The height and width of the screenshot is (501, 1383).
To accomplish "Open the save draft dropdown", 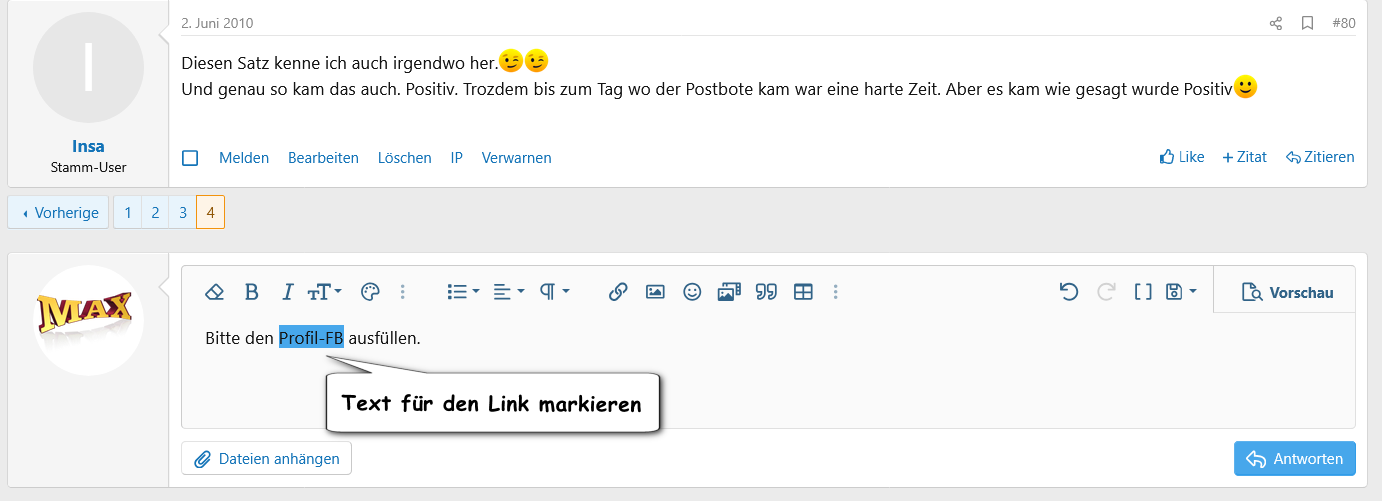I will click(x=1181, y=292).
